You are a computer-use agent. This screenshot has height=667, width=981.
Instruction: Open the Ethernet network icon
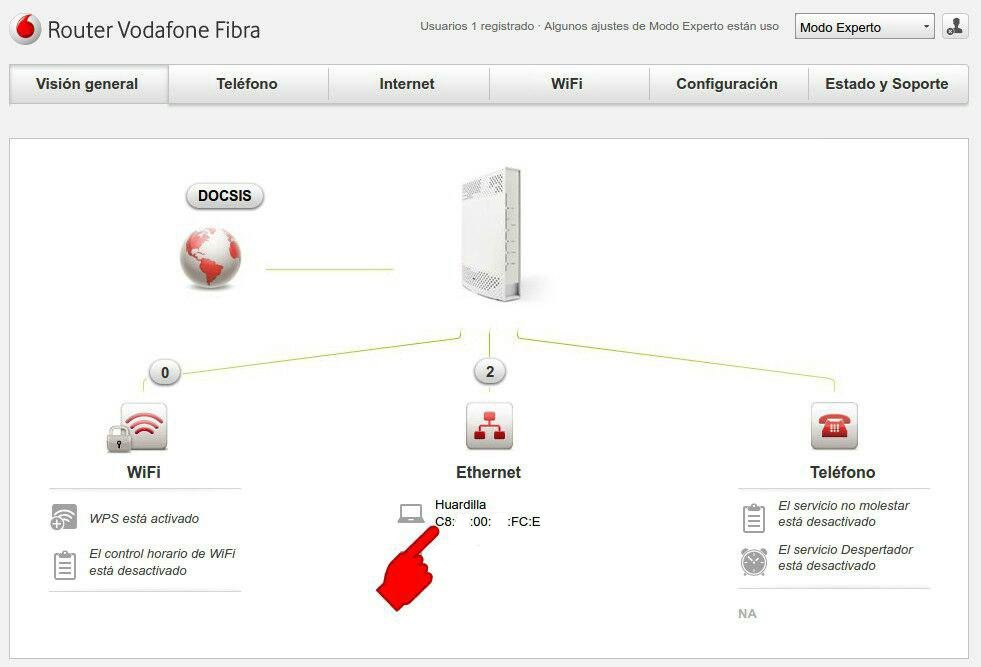click(489, 426)
